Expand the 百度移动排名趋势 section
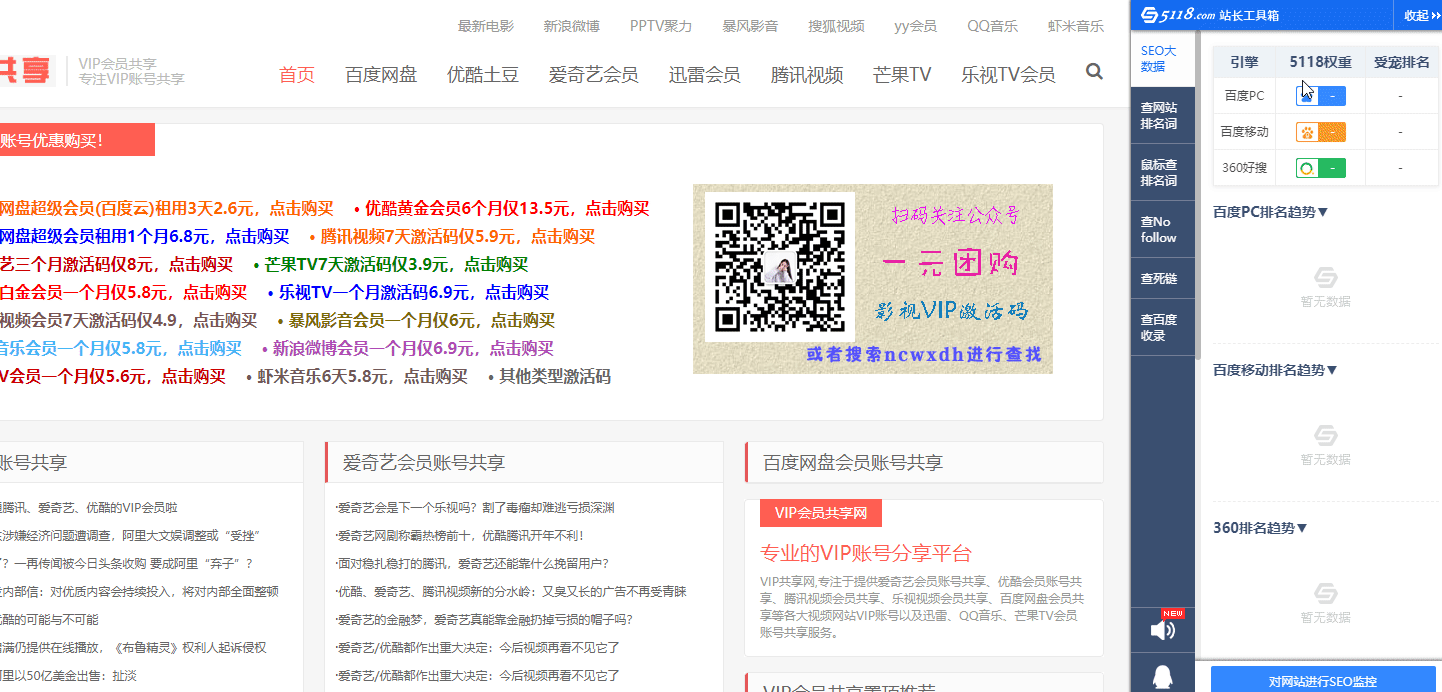 [1275, 370]
